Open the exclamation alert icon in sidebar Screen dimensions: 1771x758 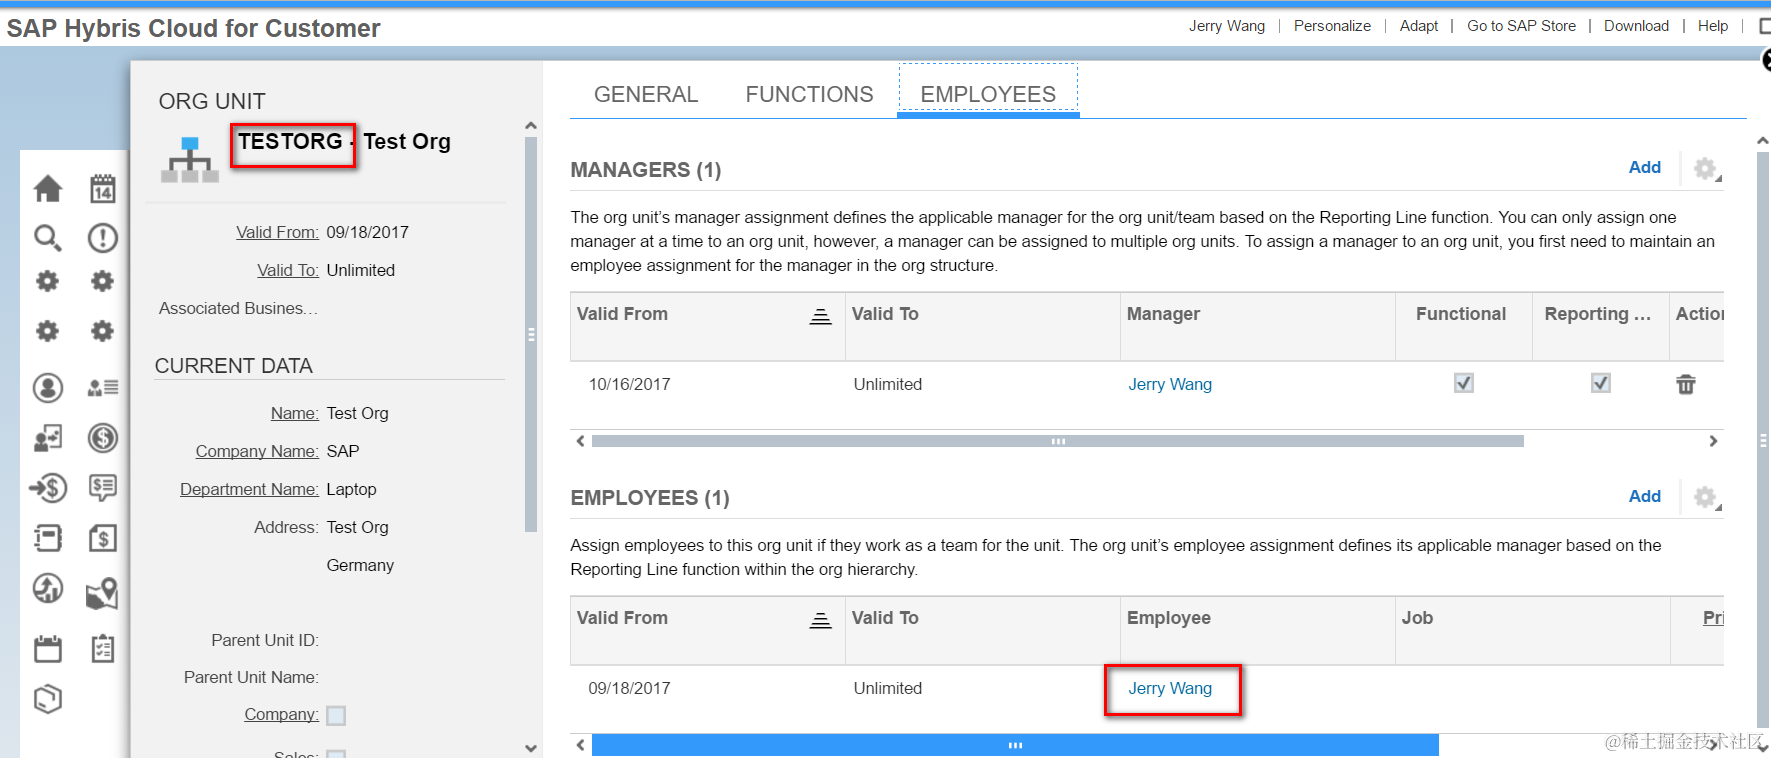(102, 238)
